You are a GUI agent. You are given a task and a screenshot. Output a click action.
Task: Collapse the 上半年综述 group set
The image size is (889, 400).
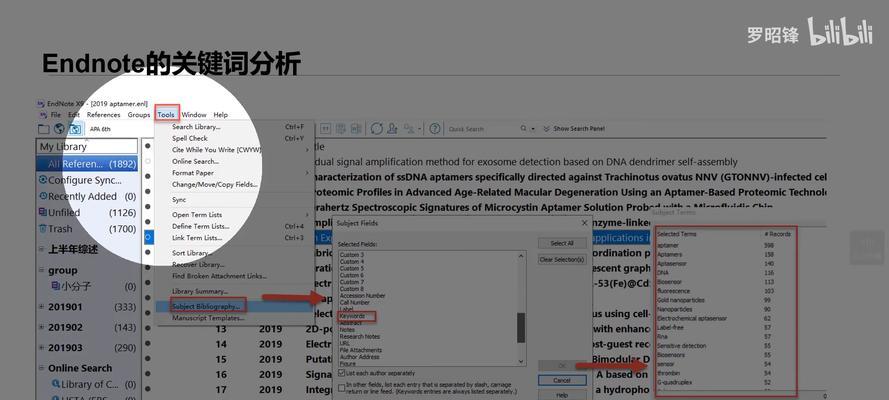pos(41,249)
